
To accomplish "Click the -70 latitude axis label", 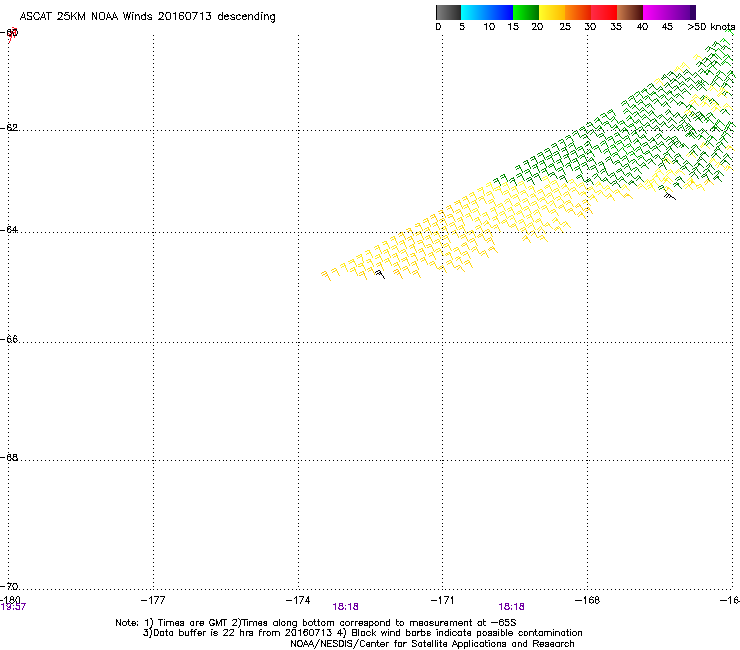I will [x=9, y=586].
